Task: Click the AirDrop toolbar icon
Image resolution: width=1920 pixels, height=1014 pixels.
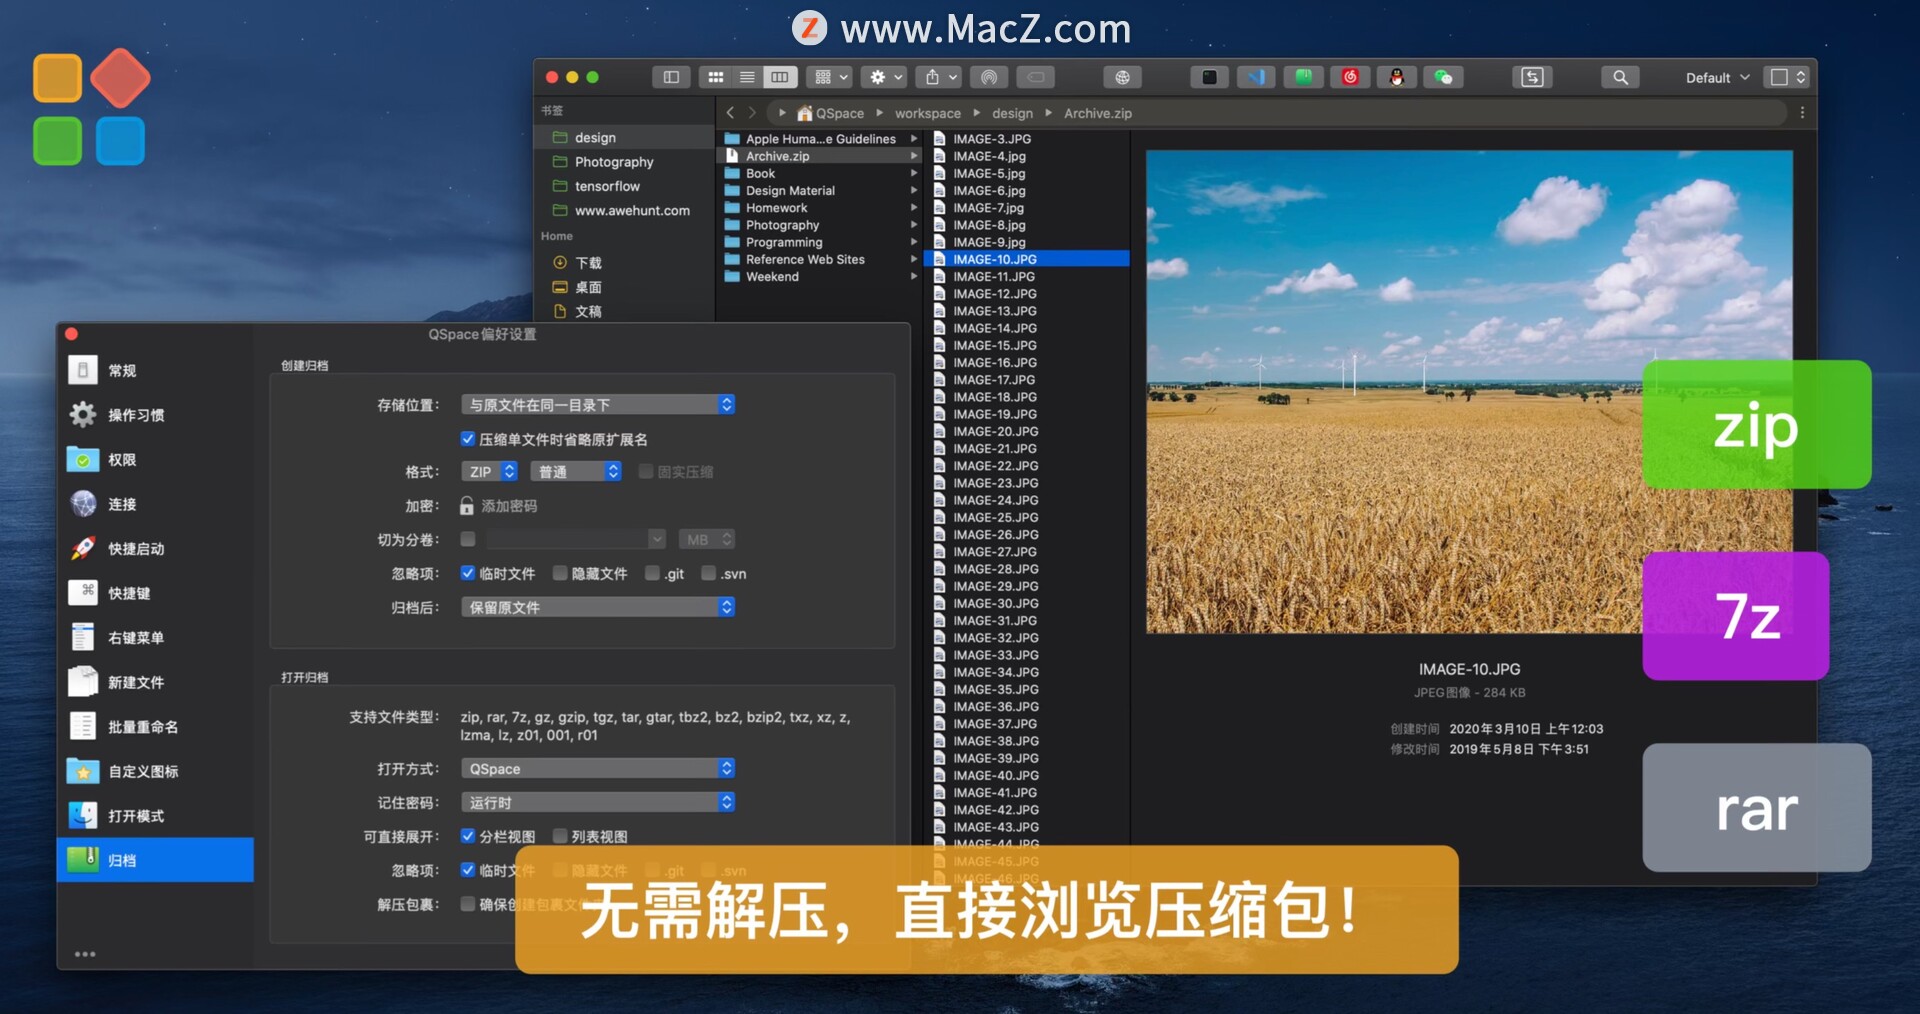Action: click(988, 77)
